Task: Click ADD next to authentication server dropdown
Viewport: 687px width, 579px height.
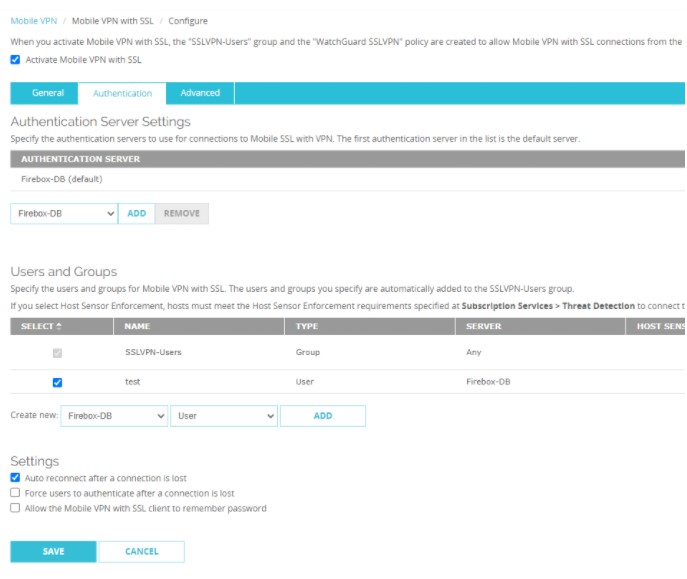Action: coord(137,213)
